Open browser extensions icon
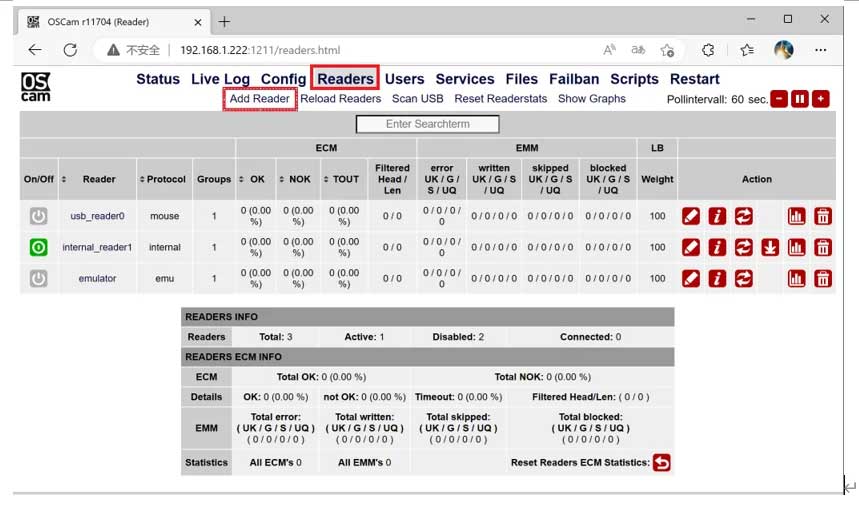Viewport: 859px width, 505px height. [708, 50]
